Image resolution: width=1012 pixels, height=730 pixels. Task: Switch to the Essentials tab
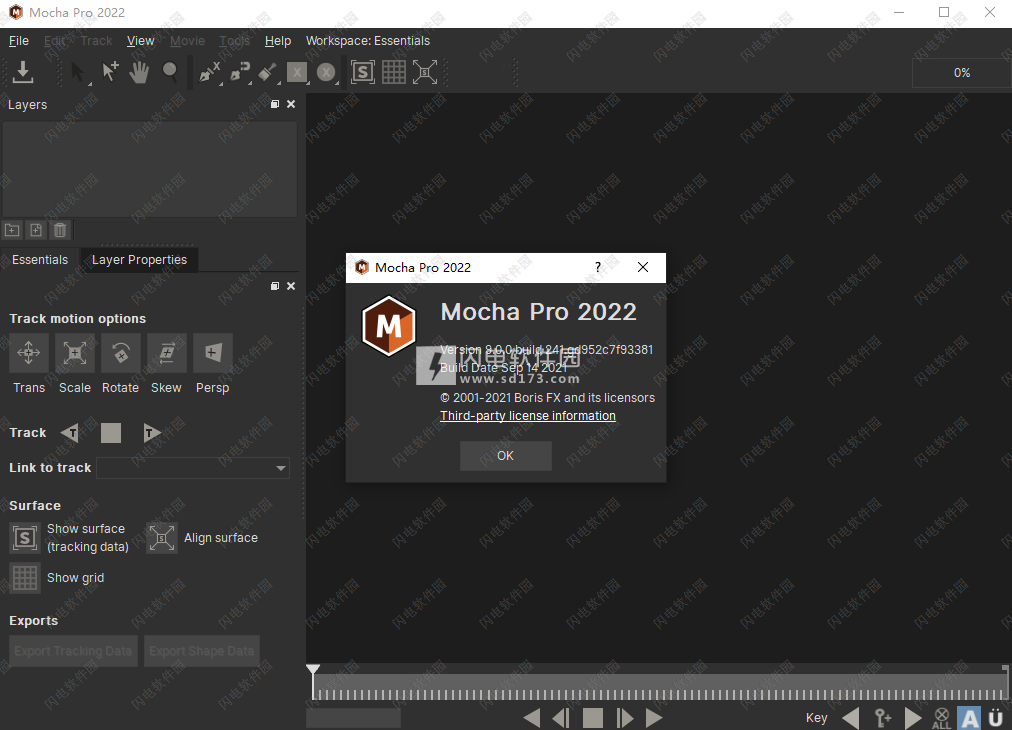coord(40,259)
